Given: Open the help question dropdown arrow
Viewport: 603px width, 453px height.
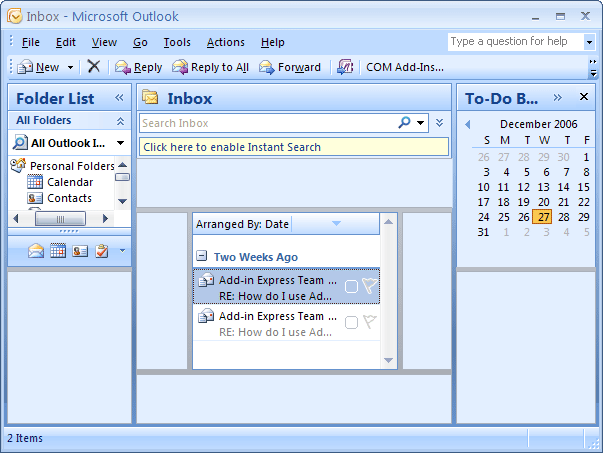Looking at the screenshot, I should point(589,42).
